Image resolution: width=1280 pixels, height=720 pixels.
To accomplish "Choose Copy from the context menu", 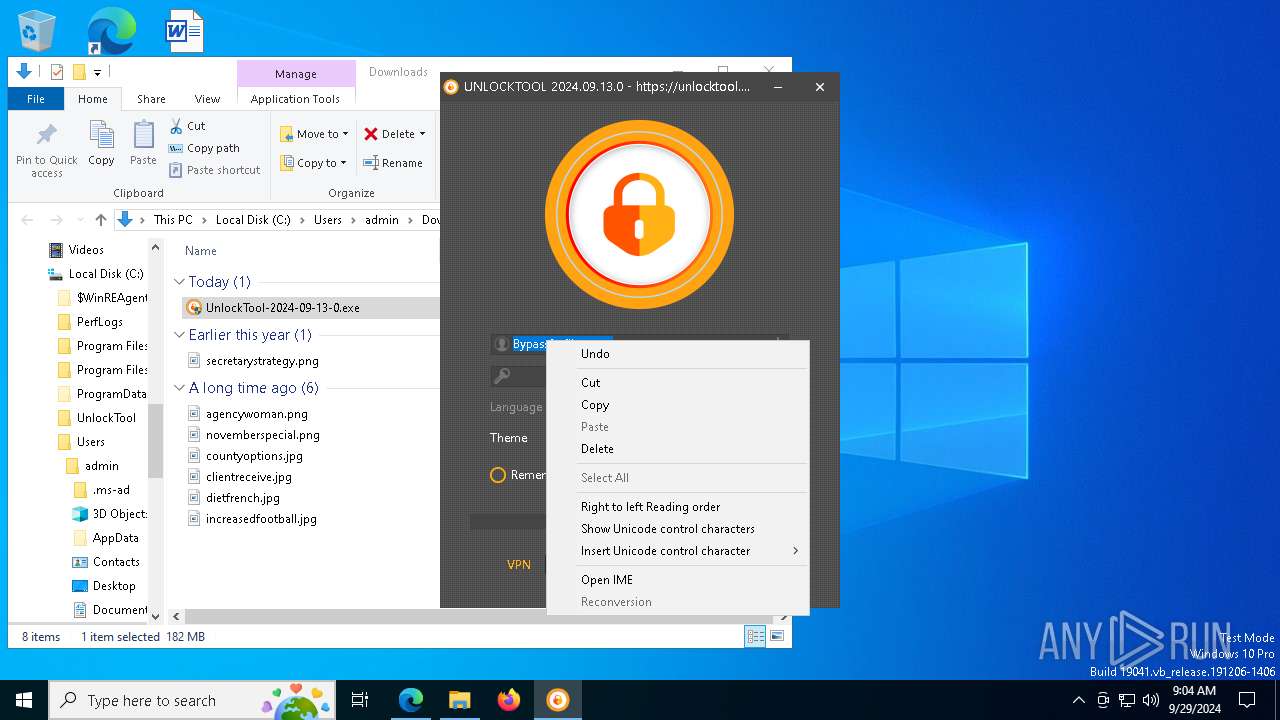I will (x=678, y=405).
